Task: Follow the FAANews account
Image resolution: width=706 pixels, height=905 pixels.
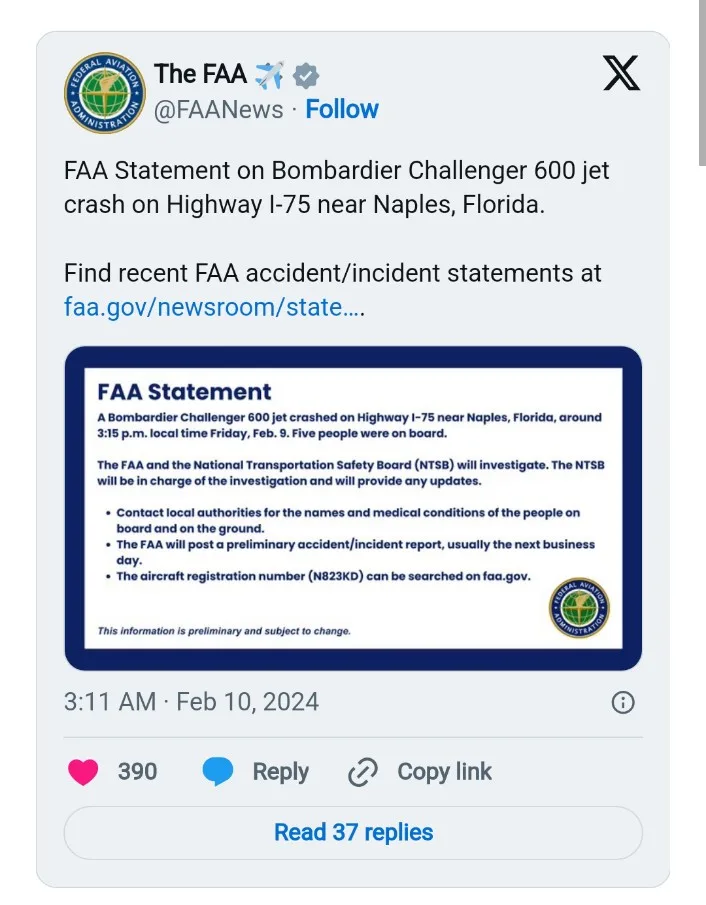Action: pyautogui.click(x=342, y=109)
